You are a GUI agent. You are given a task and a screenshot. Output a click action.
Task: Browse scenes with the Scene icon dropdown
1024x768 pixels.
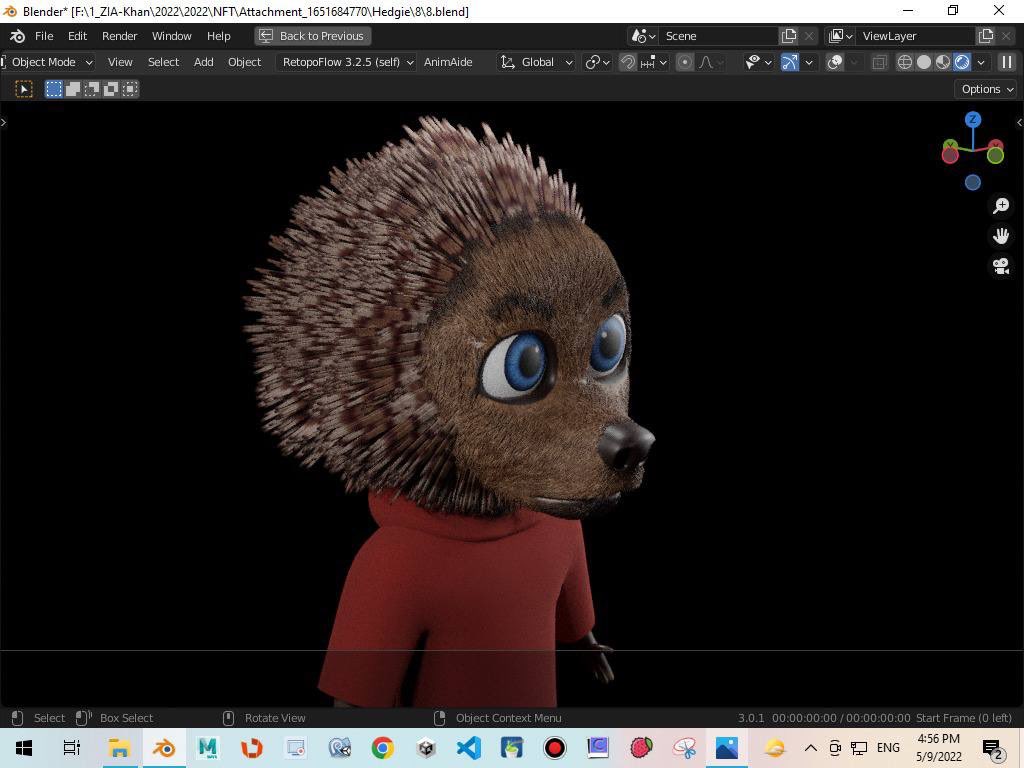tap(643, 36)
